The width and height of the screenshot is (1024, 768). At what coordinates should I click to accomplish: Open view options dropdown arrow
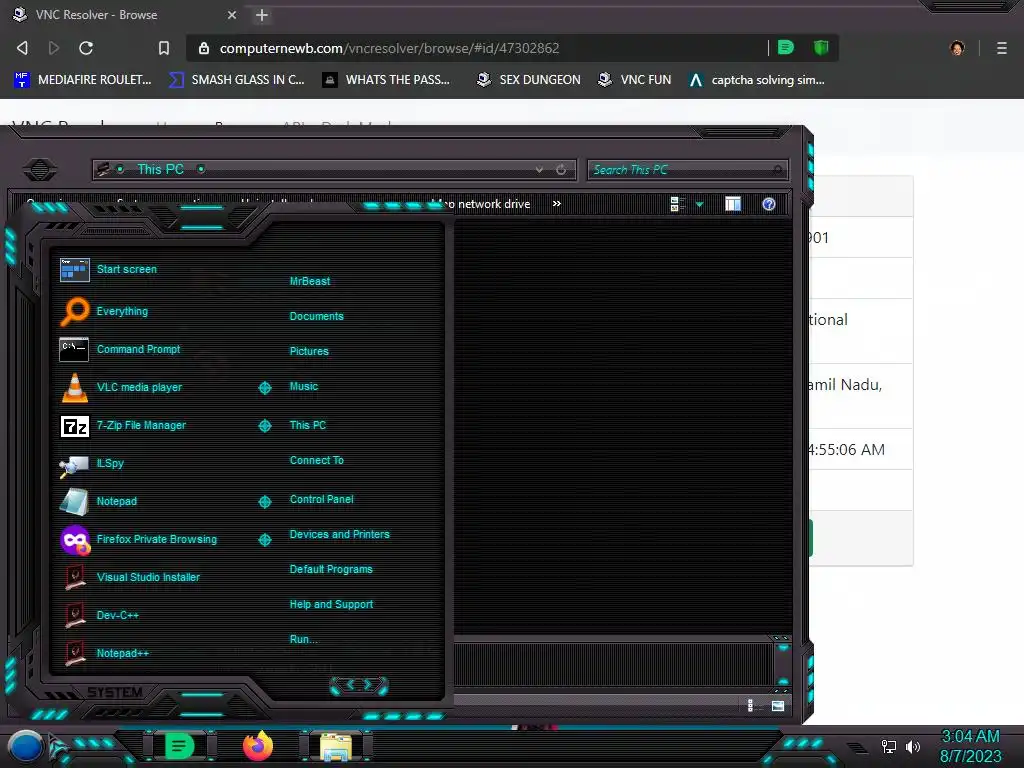tap(699, 205)
